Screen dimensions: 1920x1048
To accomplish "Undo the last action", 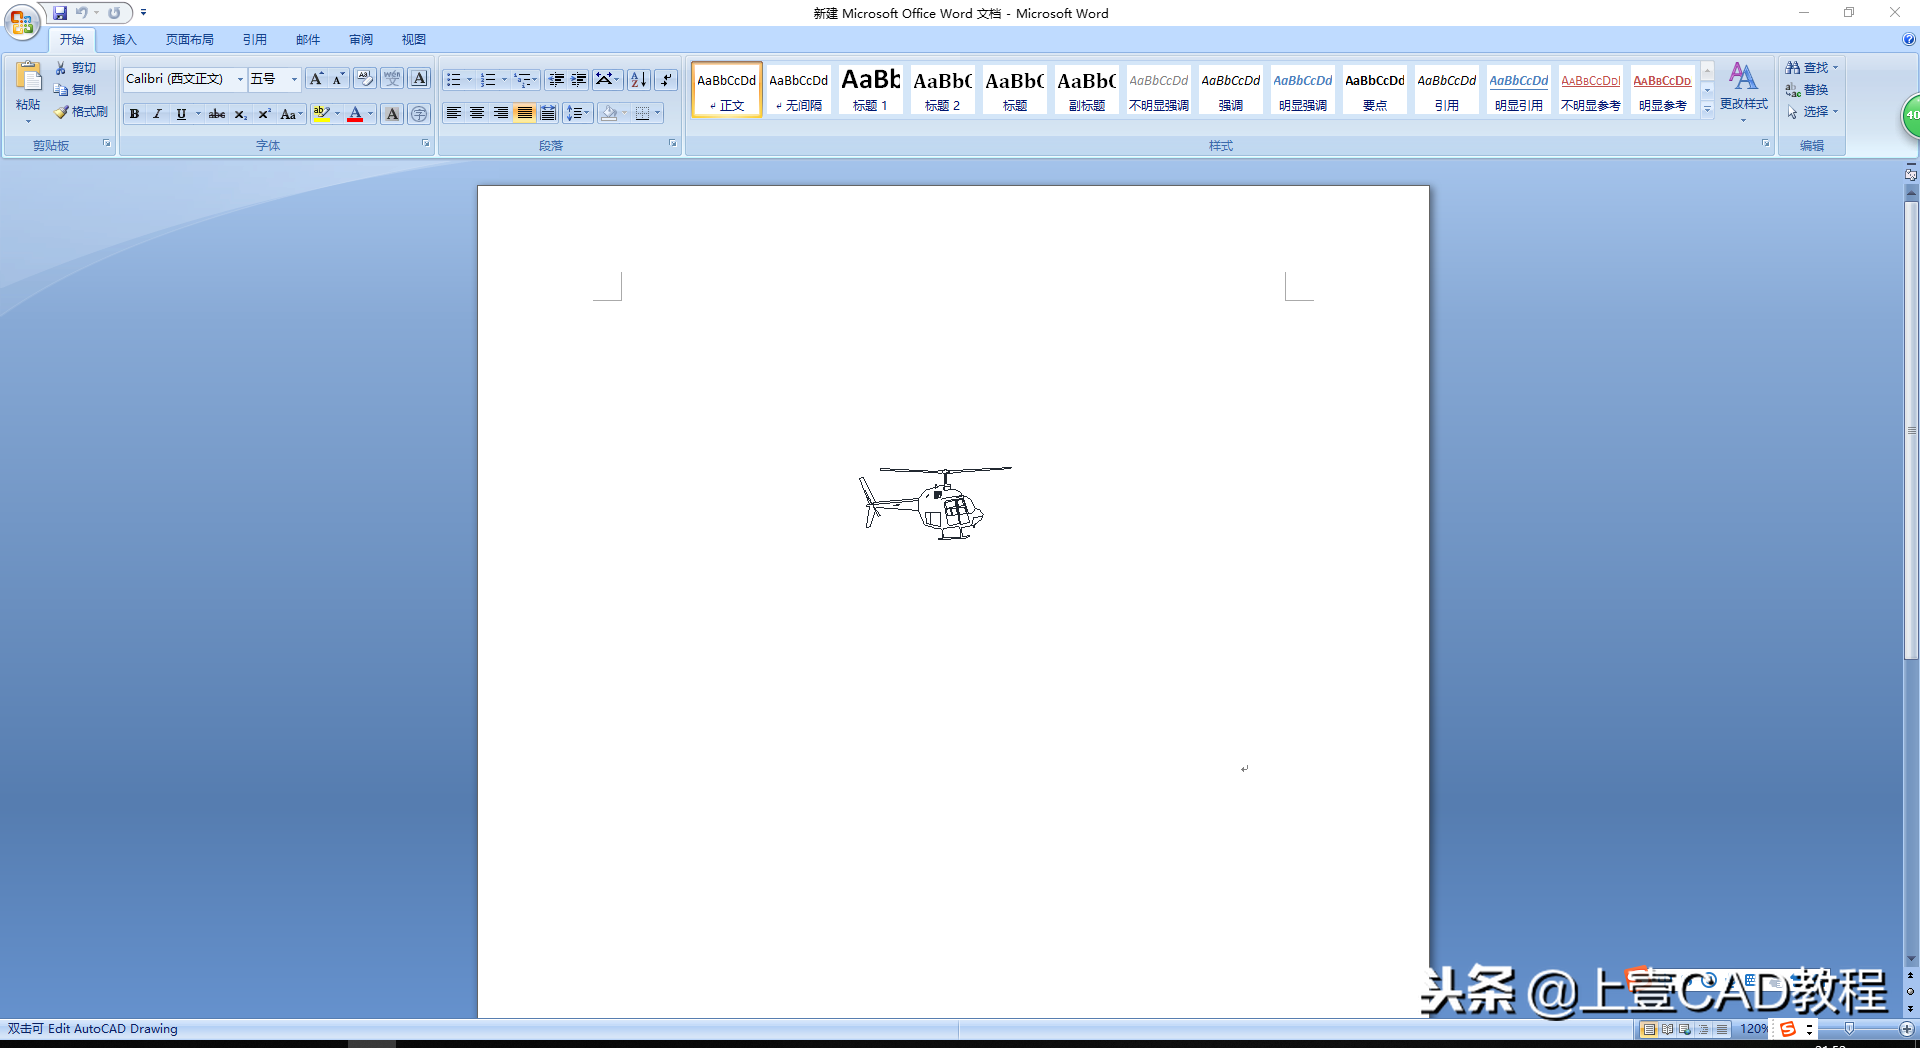I will 82,13.
